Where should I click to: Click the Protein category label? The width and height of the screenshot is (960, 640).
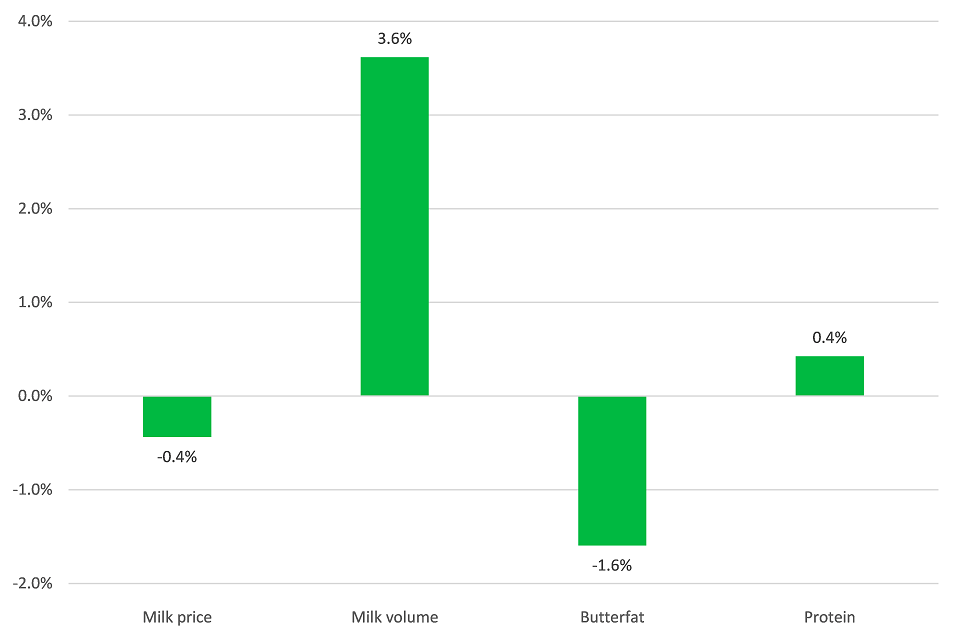[x=829, y=617]
